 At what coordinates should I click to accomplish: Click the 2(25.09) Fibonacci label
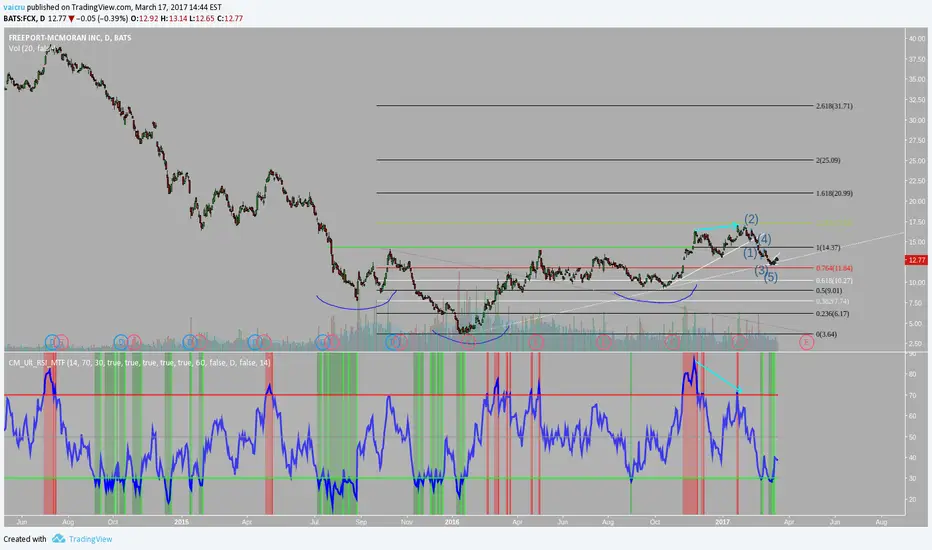coord(828,160)
